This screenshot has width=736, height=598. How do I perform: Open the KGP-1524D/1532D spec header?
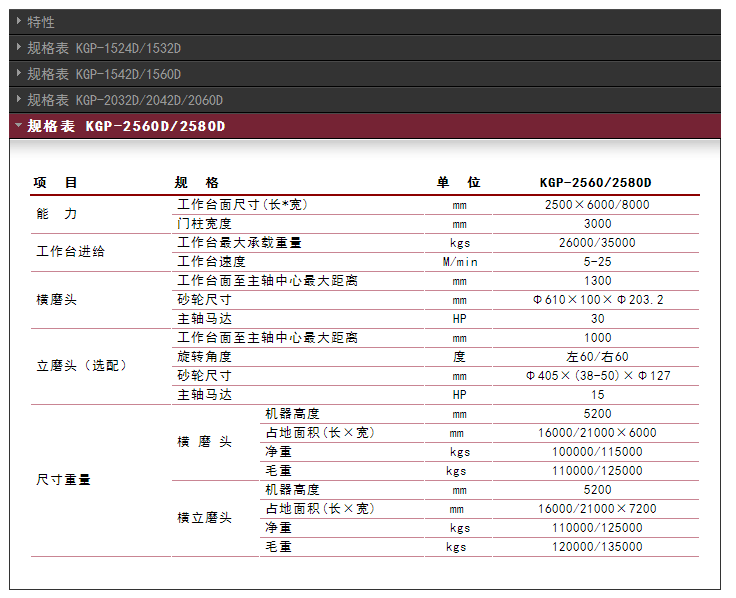[365, 48]
